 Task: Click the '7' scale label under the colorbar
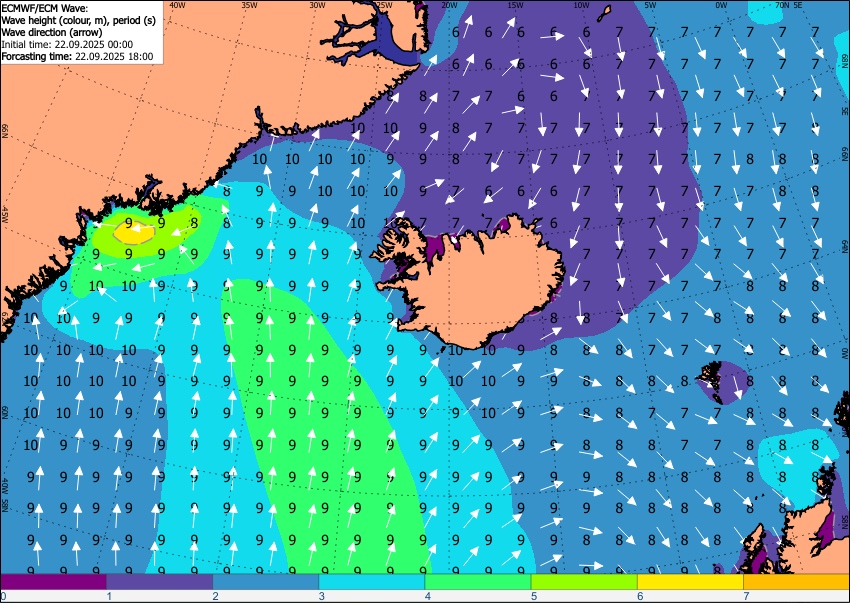[x=746, y=596]
